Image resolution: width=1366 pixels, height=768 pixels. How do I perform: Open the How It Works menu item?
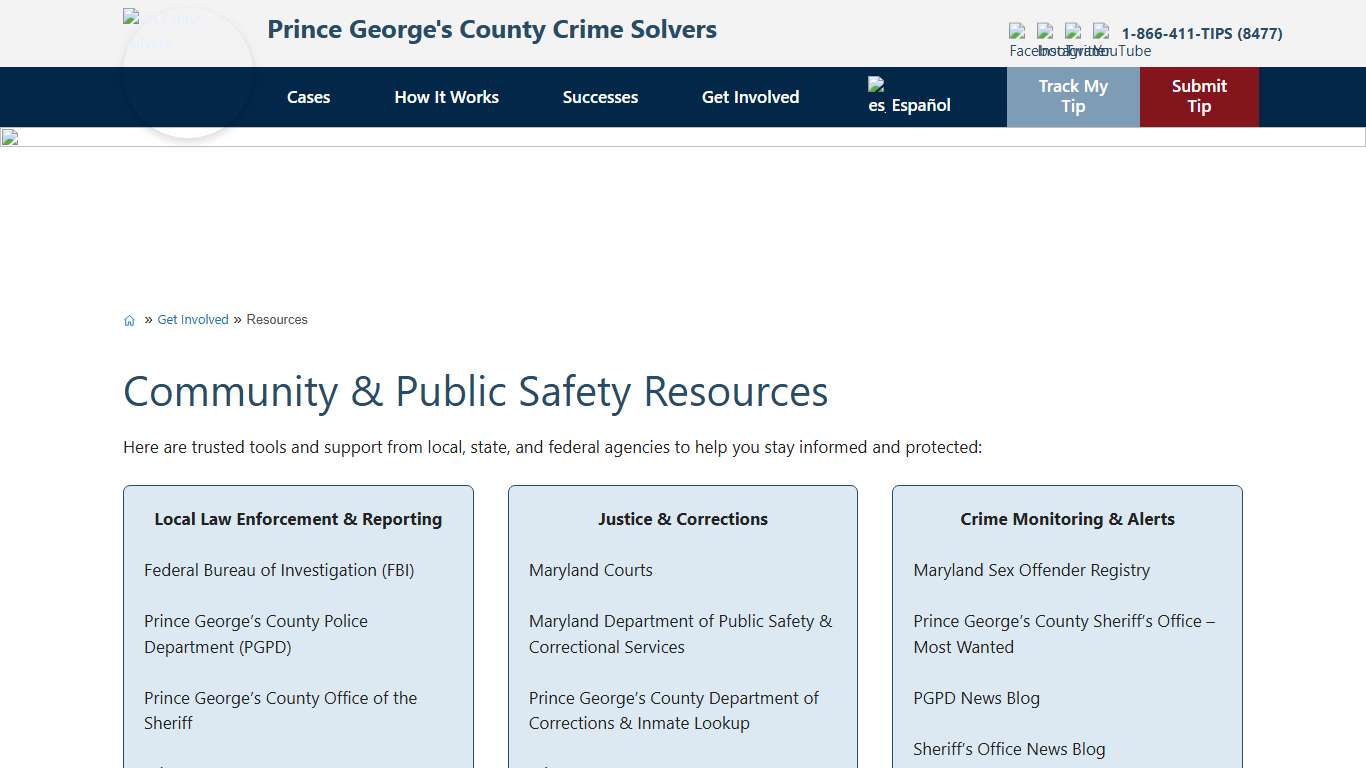click(446, 97)
